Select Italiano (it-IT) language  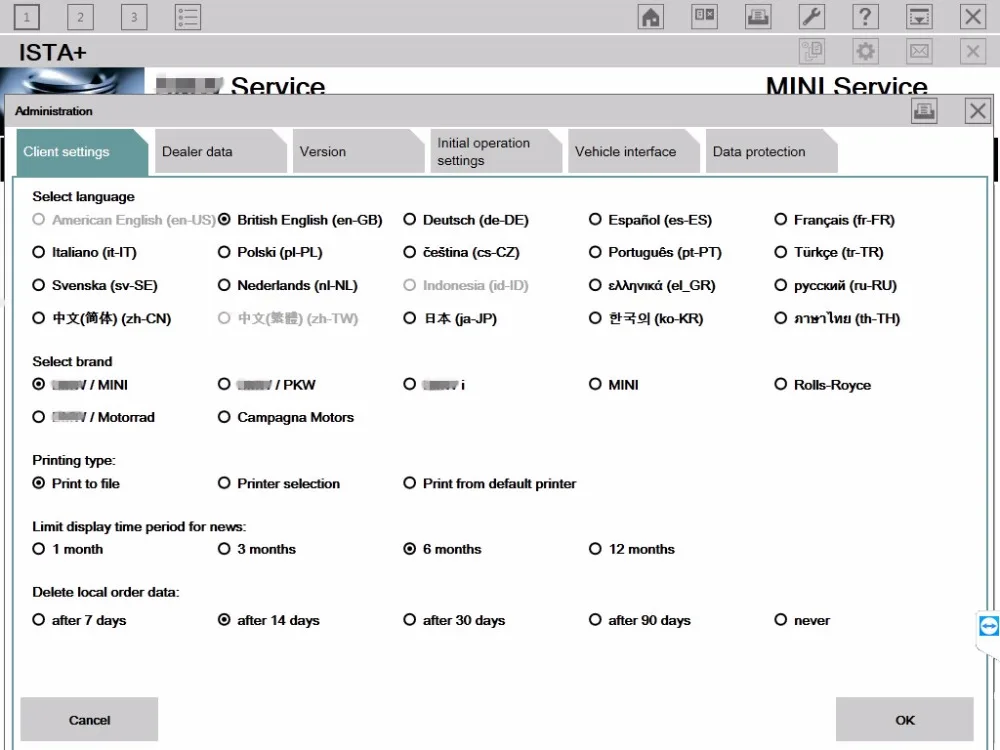85,253
